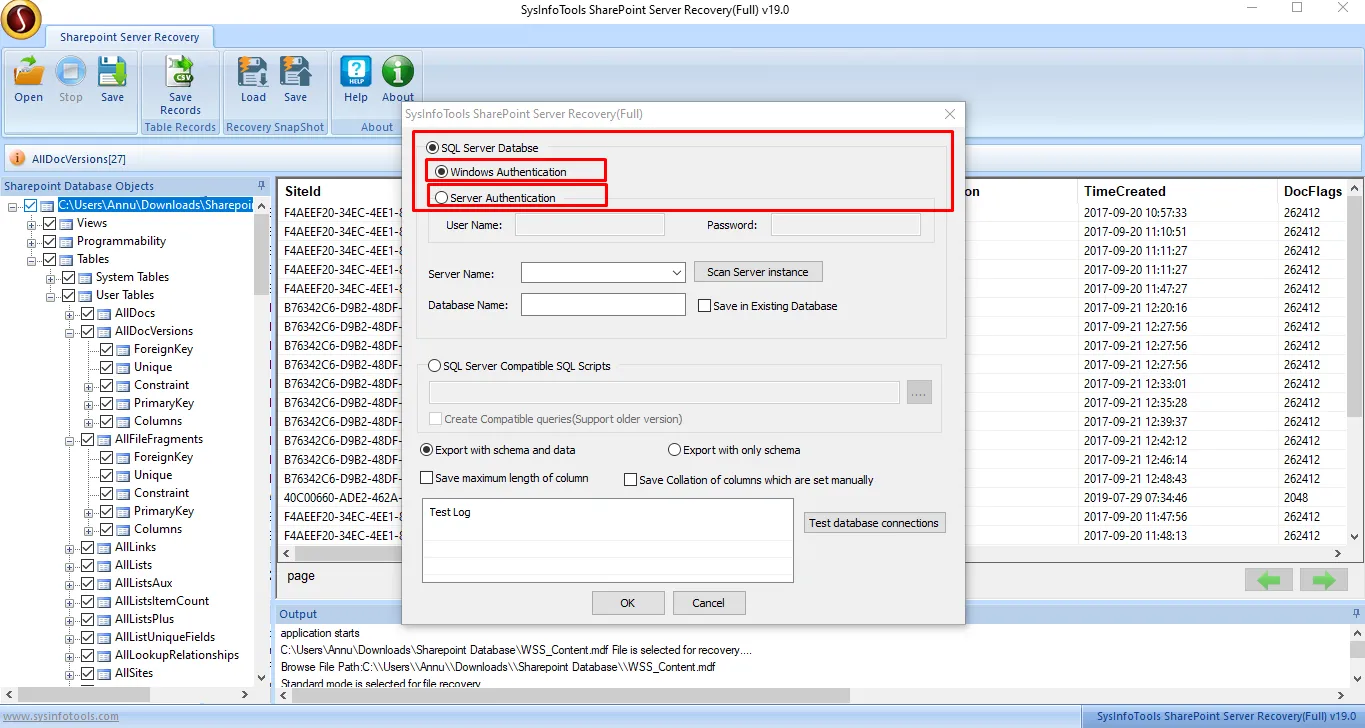
Task: Click Test database connections button
Action: tap(874, 523)
